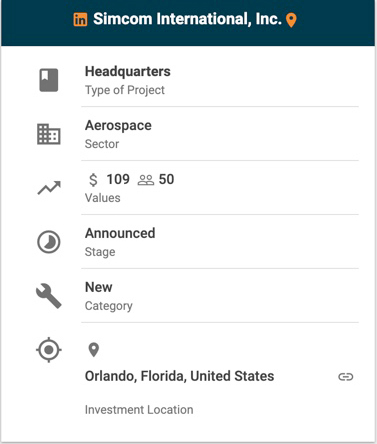
Task: Click the pie clock icon next to Stage
Action: point(49,242)
